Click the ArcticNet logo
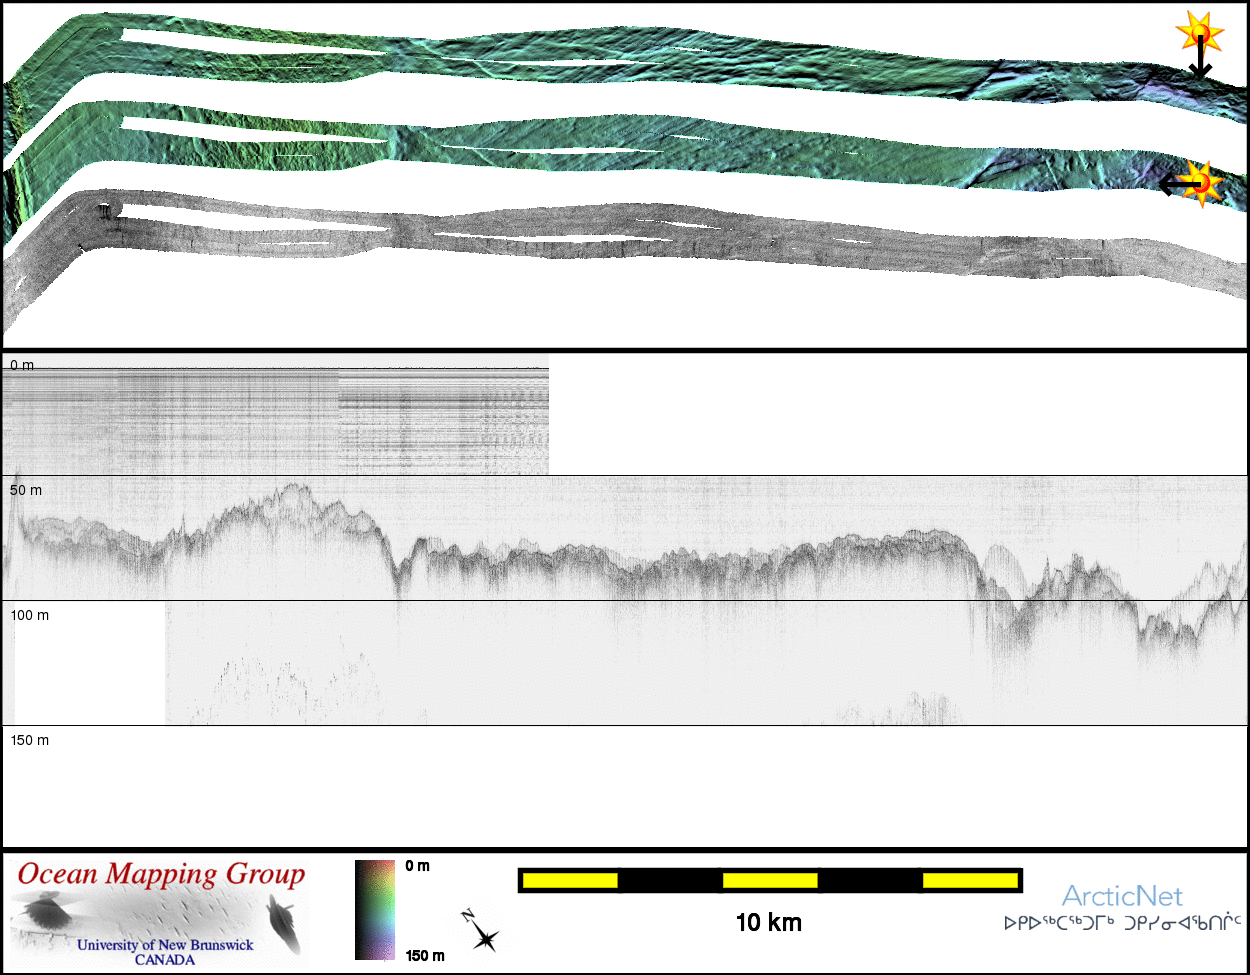This screenshot has width=1250, height=975. coord(1122,896)
